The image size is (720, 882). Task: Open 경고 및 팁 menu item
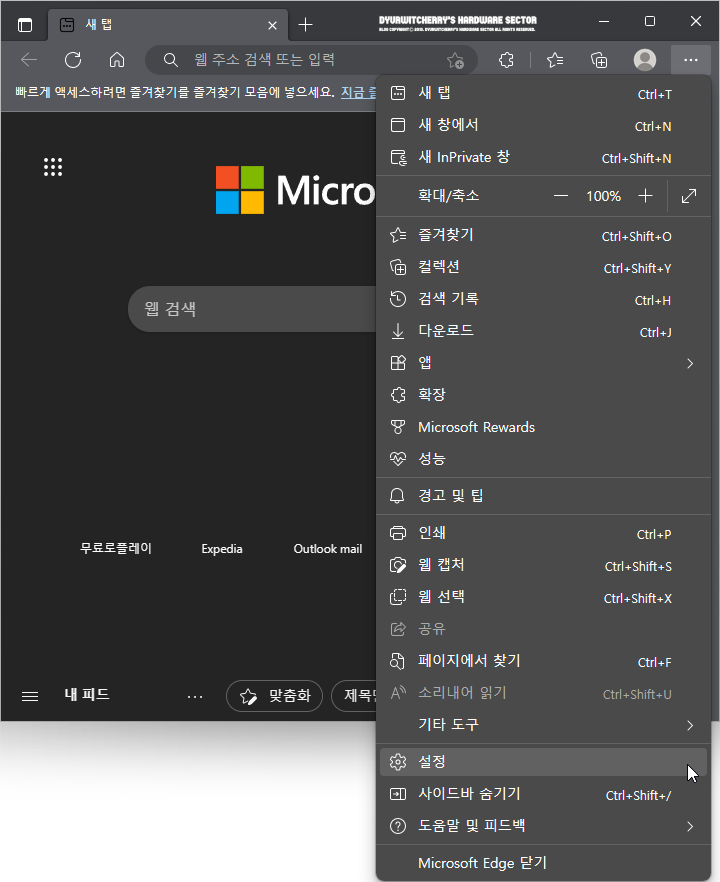pos(543,496)
